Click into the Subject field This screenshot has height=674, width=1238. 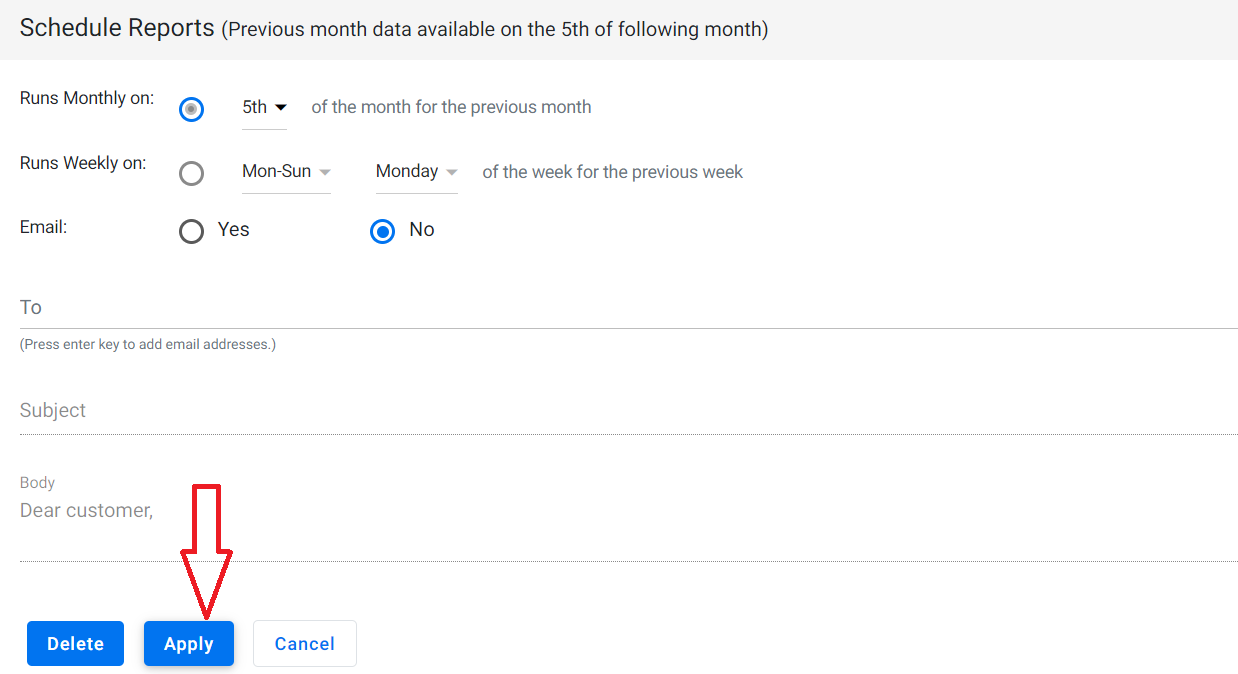(628, 411)
